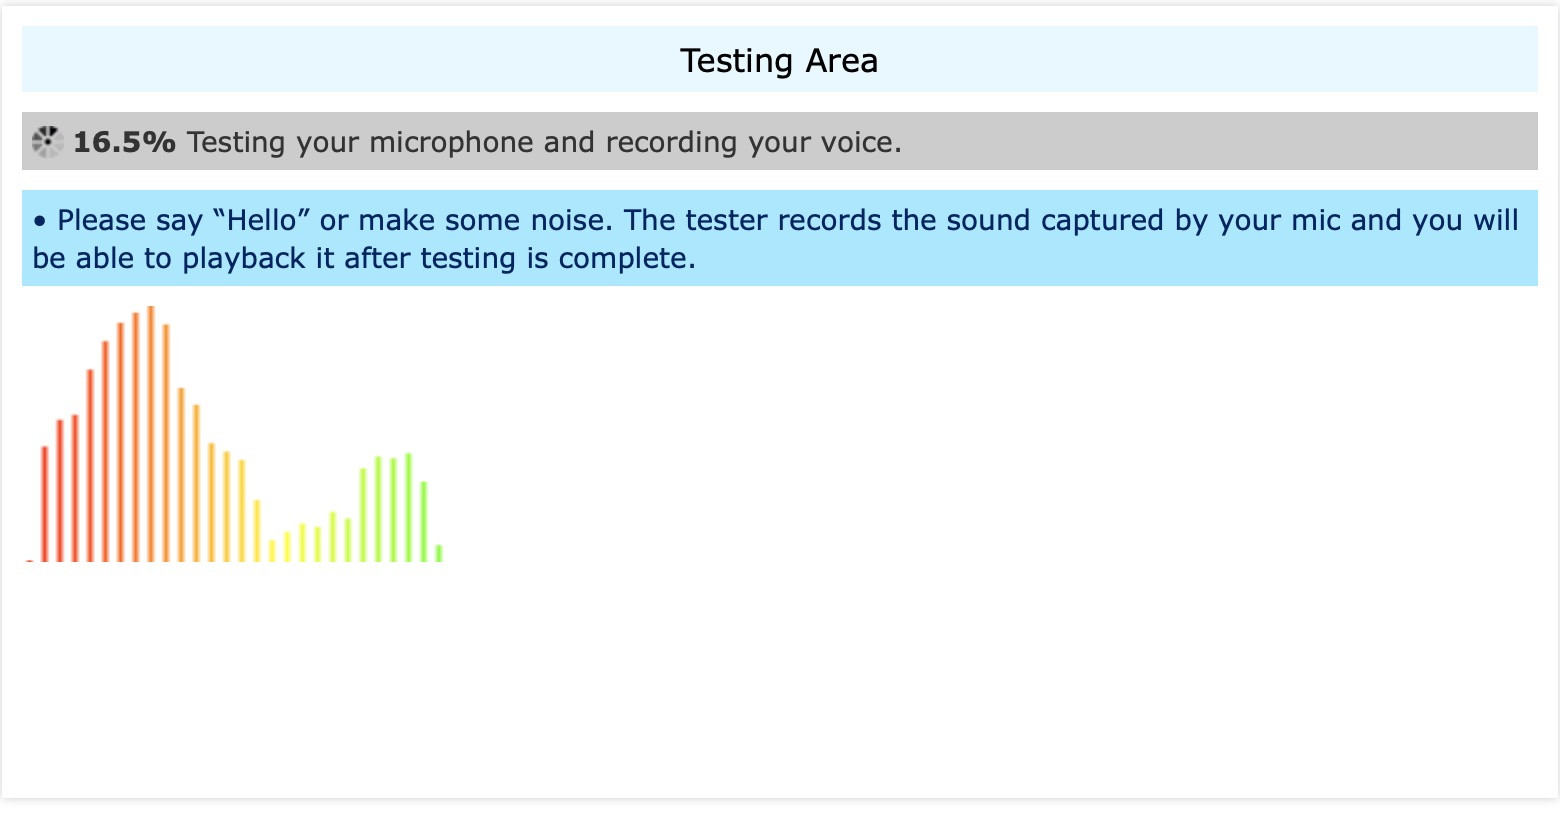Viewport: 1560px width, 824px height.
Task: Click the last short green waveform bar
Action: click(x=439, y=553)
